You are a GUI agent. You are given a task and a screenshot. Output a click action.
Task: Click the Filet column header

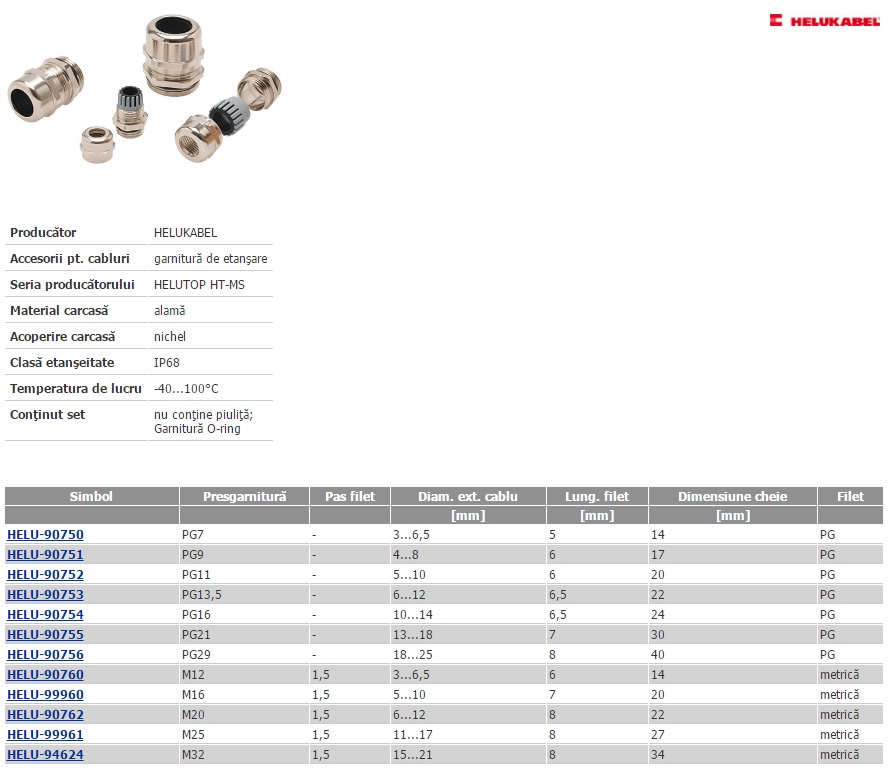[850, 496]
